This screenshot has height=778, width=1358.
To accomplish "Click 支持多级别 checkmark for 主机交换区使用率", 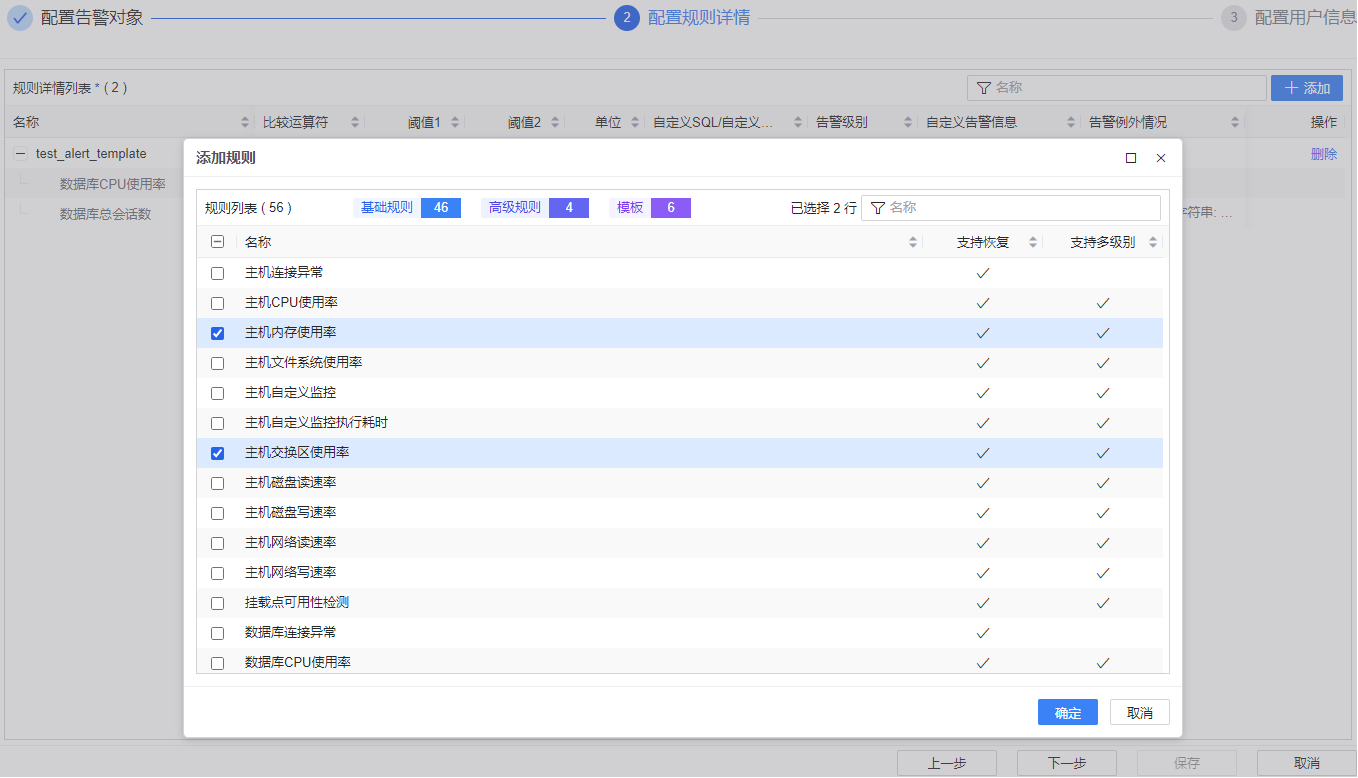I will click(x=1103, y=453).
